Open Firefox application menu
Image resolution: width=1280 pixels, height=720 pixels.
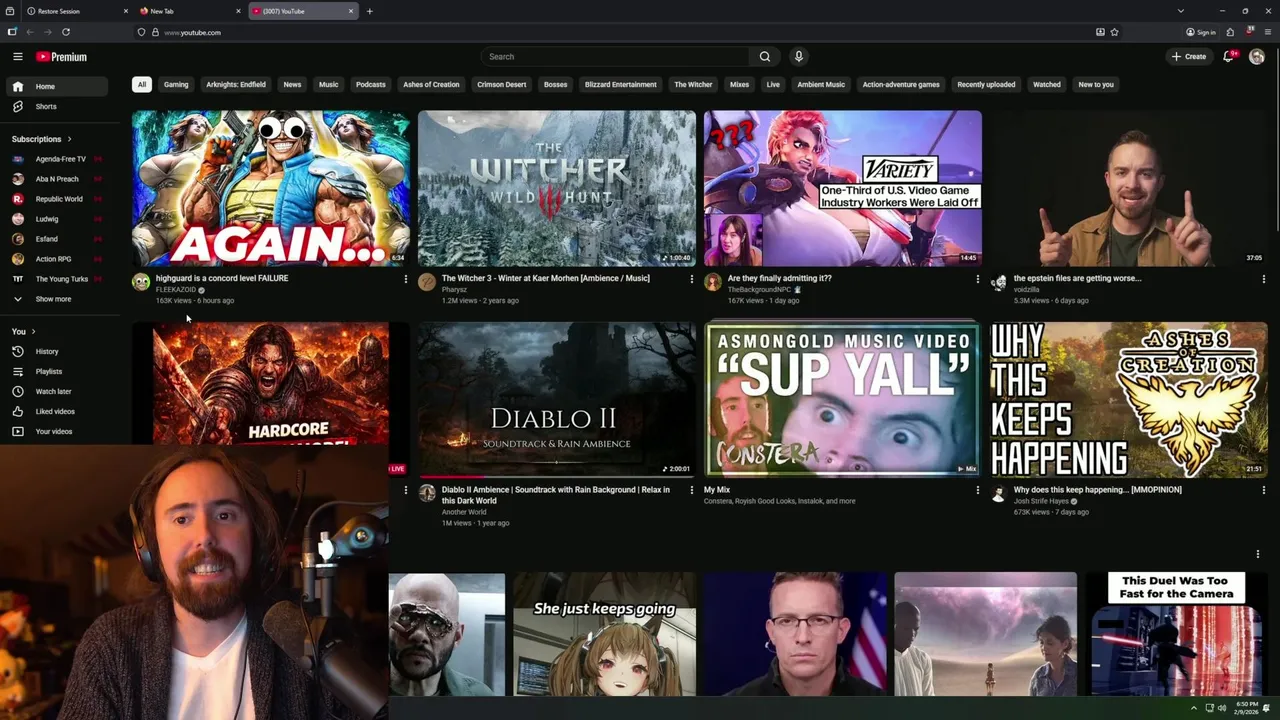1267,32
